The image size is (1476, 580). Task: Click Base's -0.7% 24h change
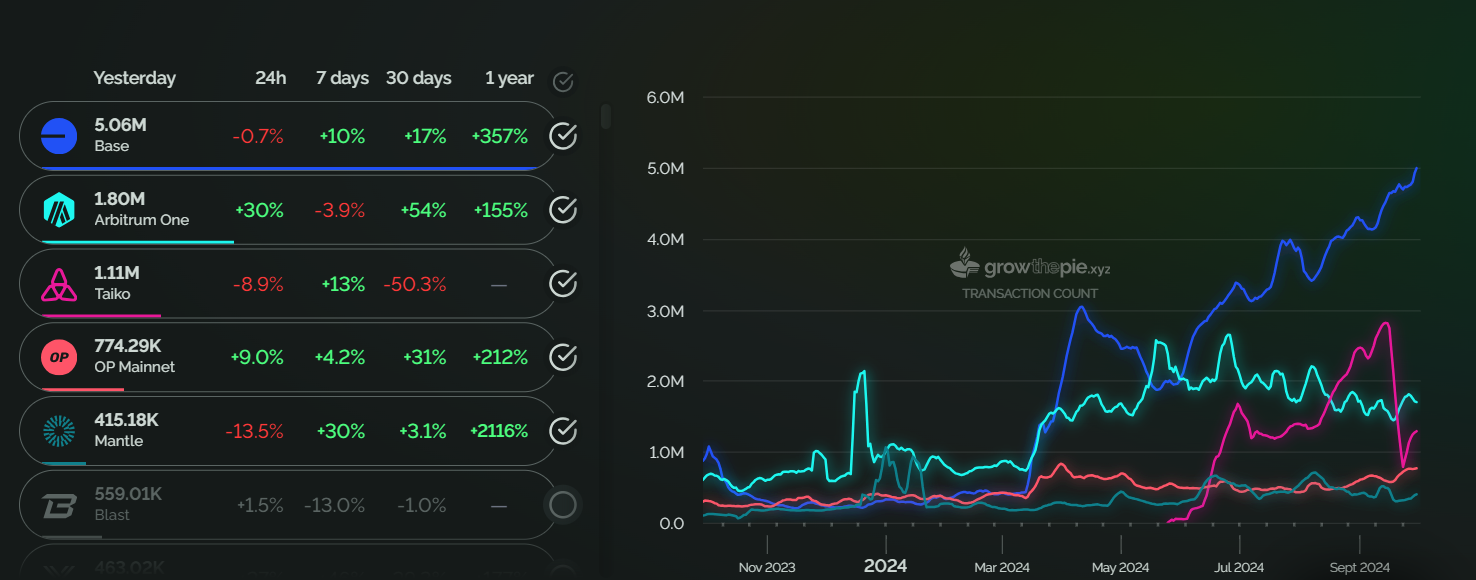(x=258, y=136)
